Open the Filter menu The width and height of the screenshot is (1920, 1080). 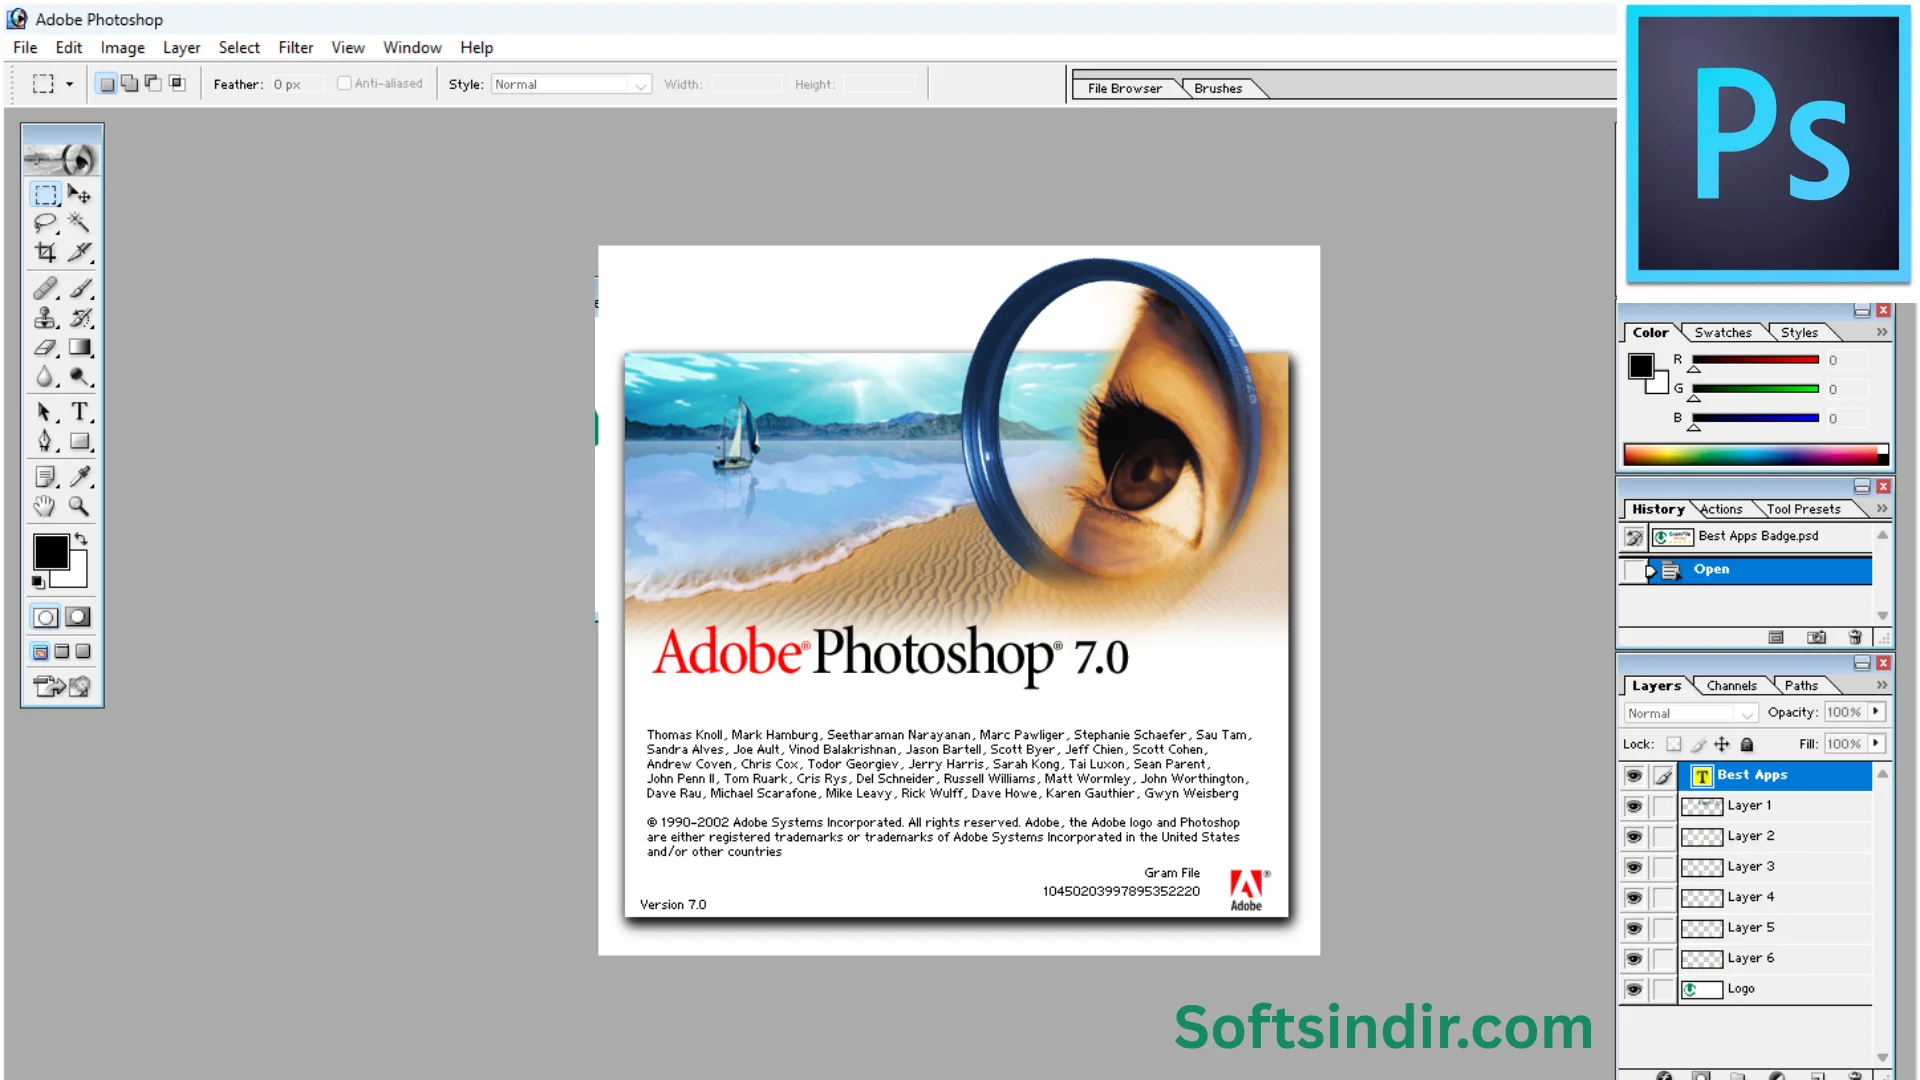click(295, 47)
